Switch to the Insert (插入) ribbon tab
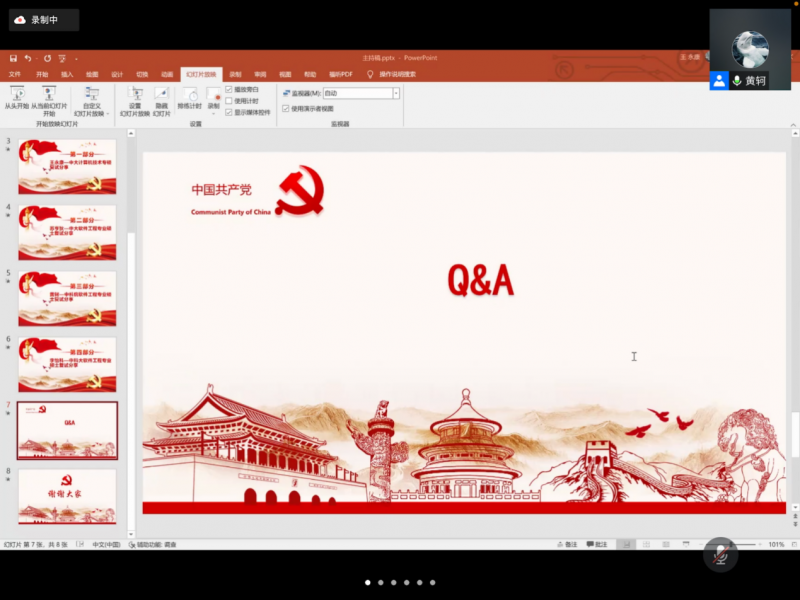 (x=67, y=74)
